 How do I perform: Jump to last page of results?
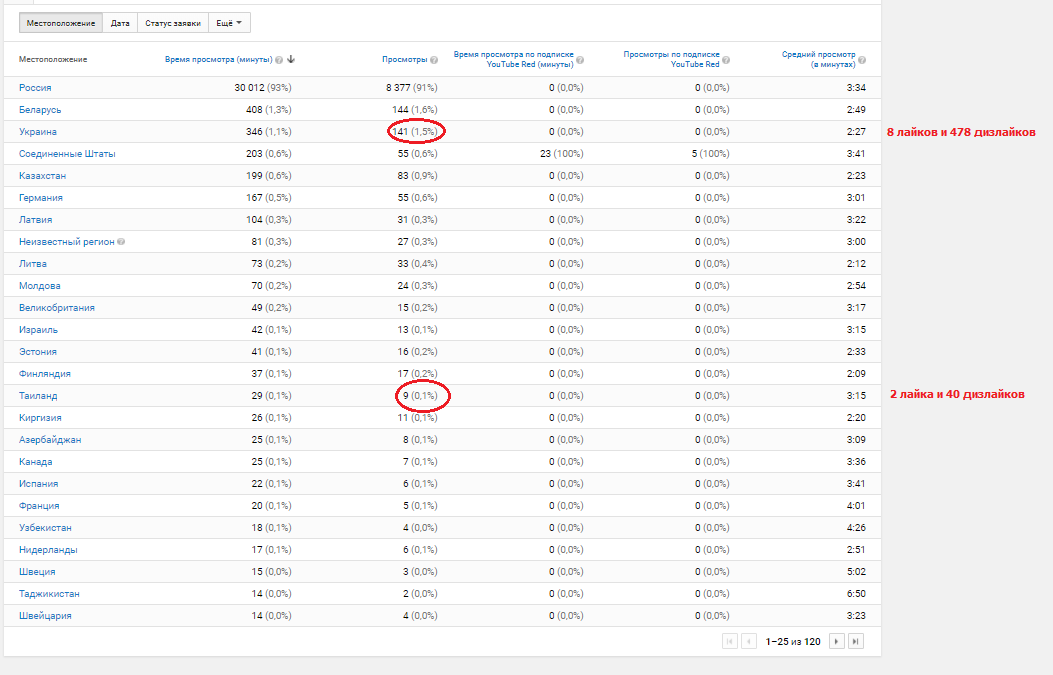pos(855,641)
